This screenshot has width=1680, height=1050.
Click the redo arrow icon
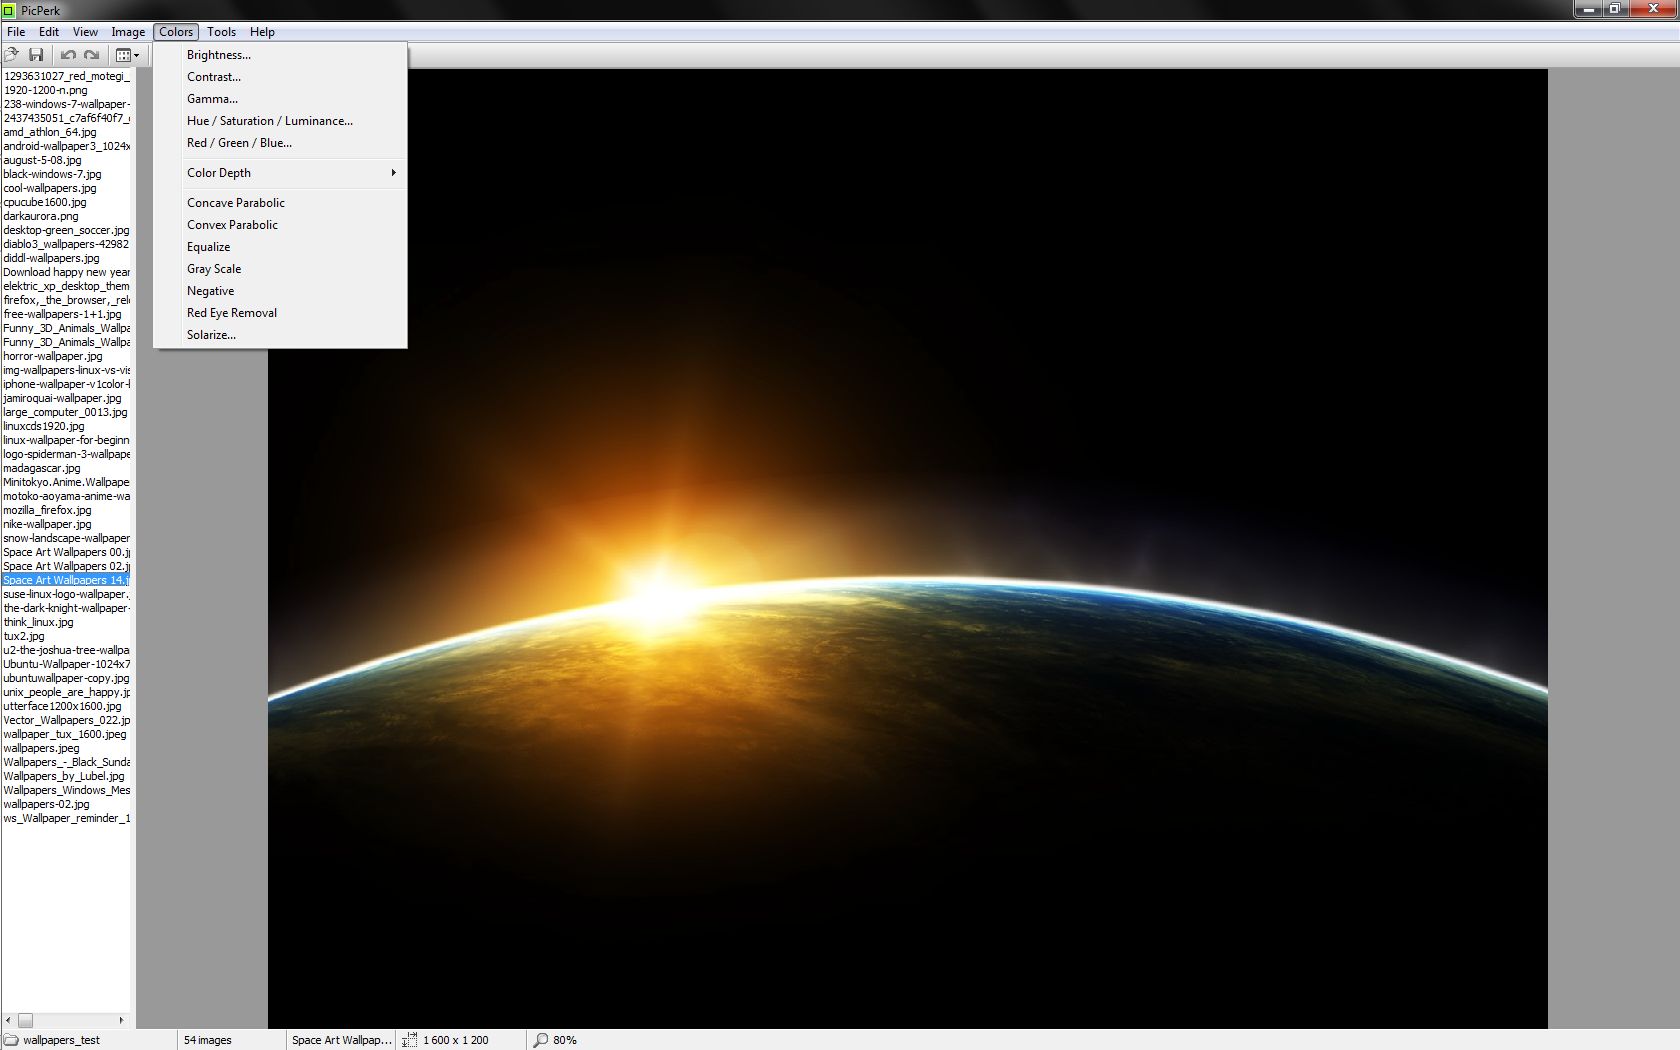point(92,55)
